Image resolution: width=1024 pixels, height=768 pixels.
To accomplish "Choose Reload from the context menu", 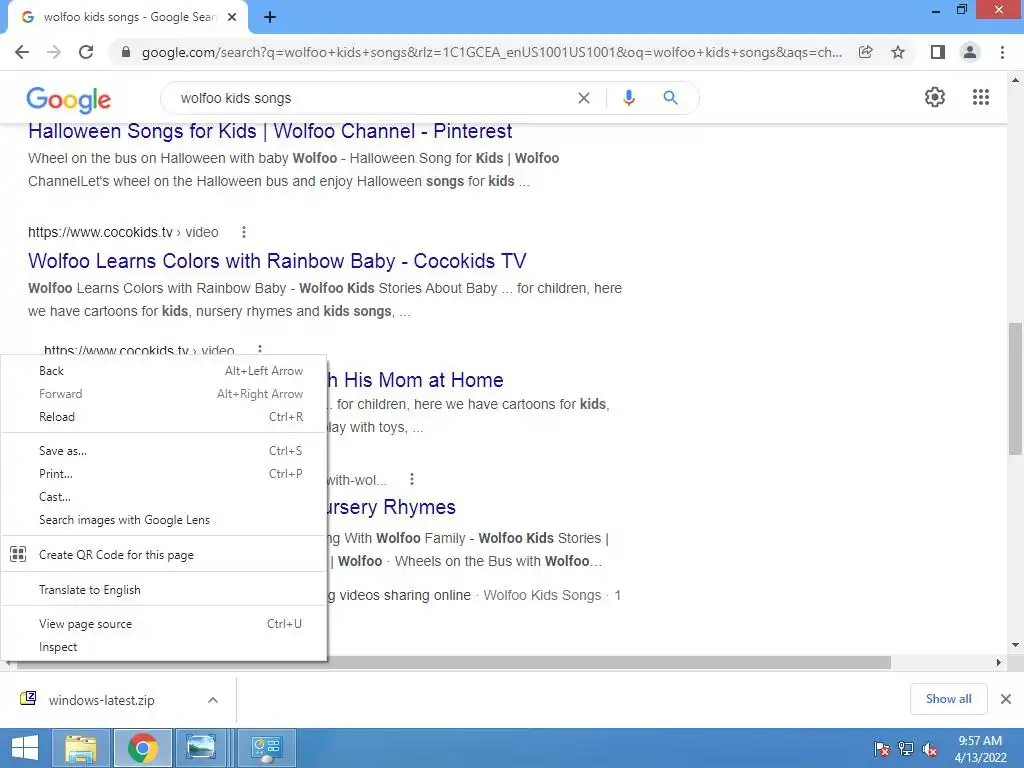I will click(164, 417).
